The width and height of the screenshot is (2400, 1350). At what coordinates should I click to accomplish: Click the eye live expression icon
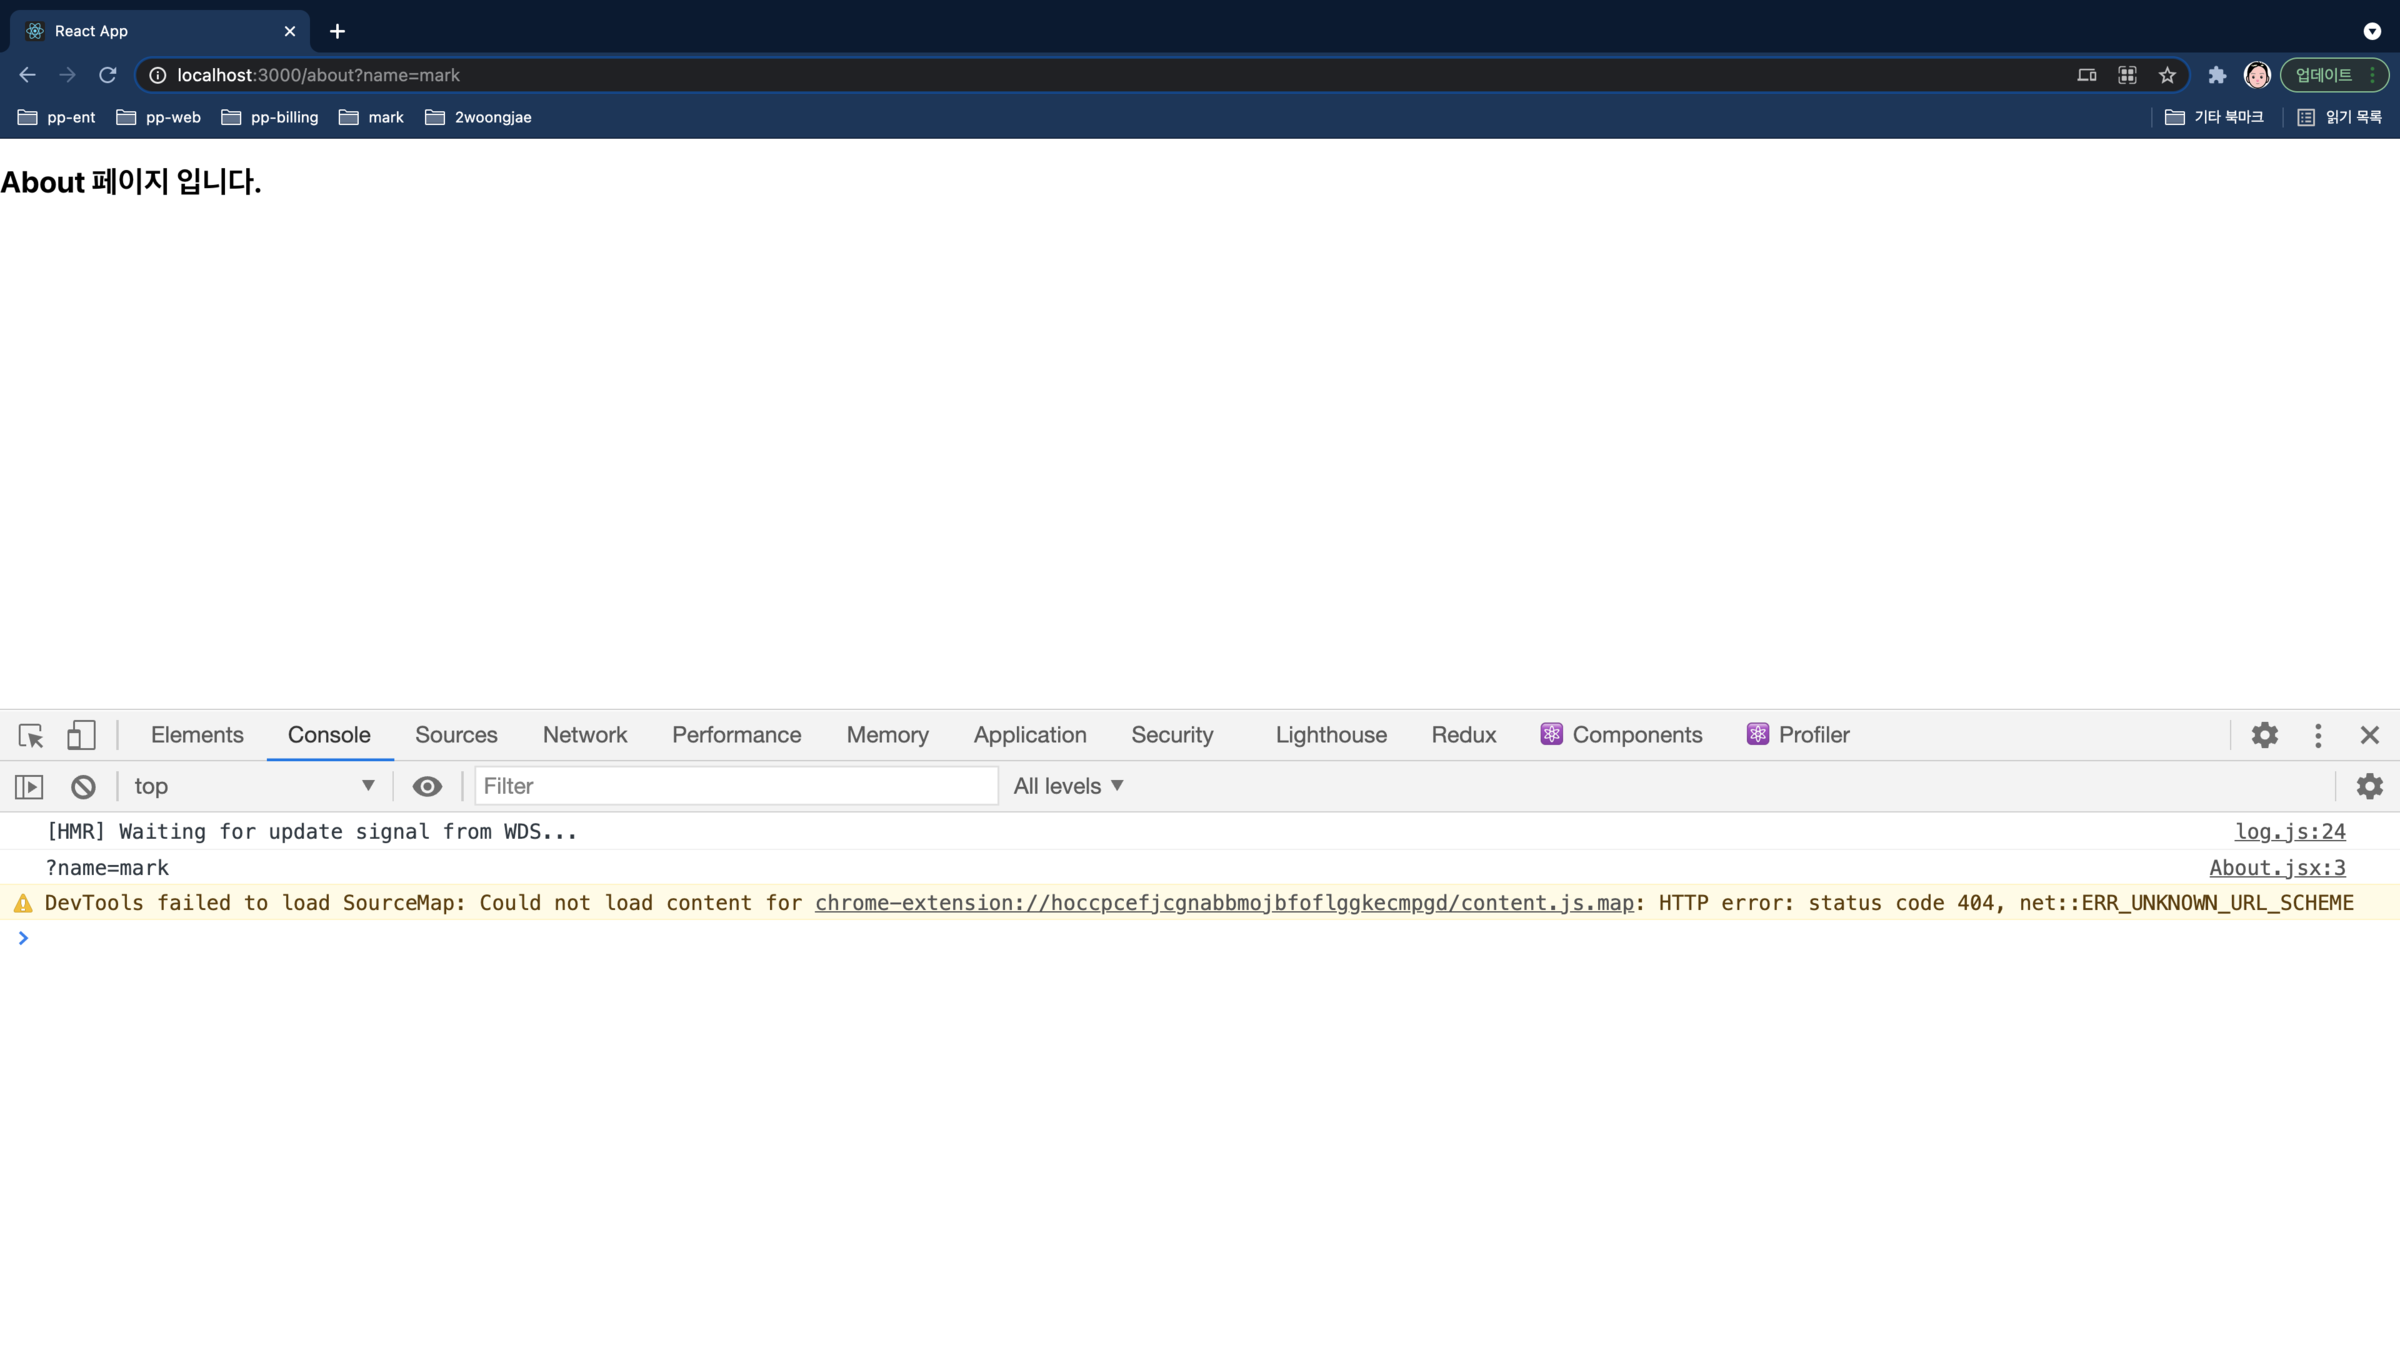(427, 786)
